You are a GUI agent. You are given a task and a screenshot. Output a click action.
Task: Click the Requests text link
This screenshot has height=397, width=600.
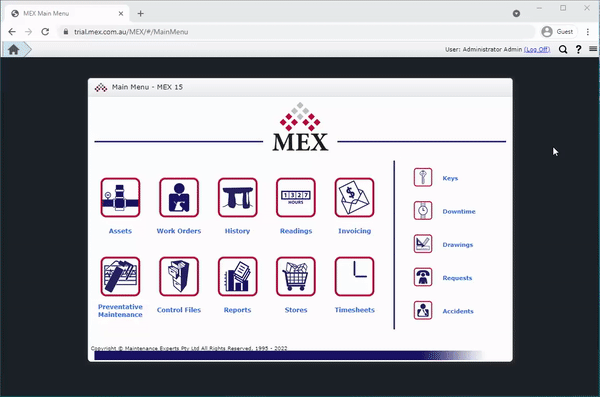pos(457,278)
